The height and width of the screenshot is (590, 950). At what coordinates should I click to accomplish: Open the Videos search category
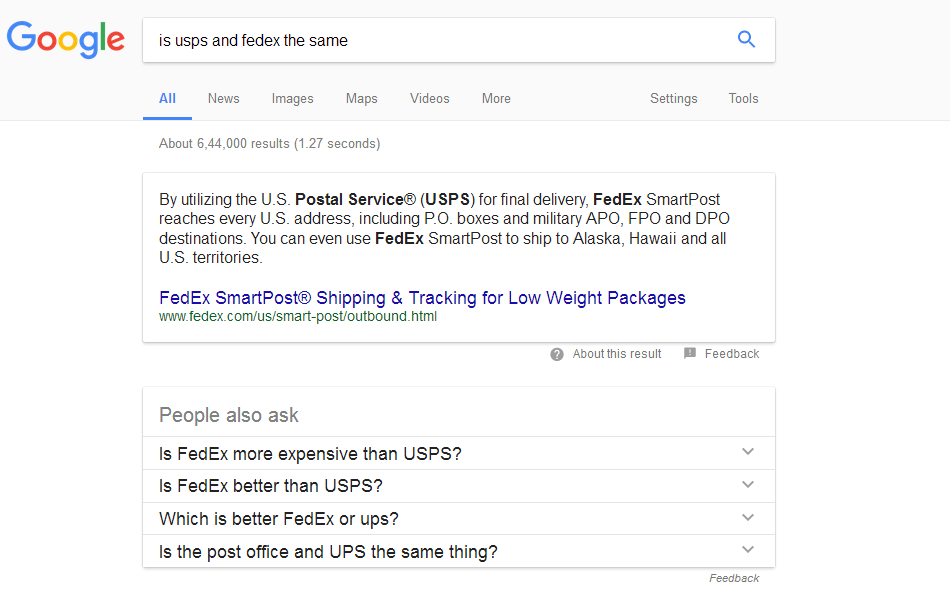pos(429,98)
